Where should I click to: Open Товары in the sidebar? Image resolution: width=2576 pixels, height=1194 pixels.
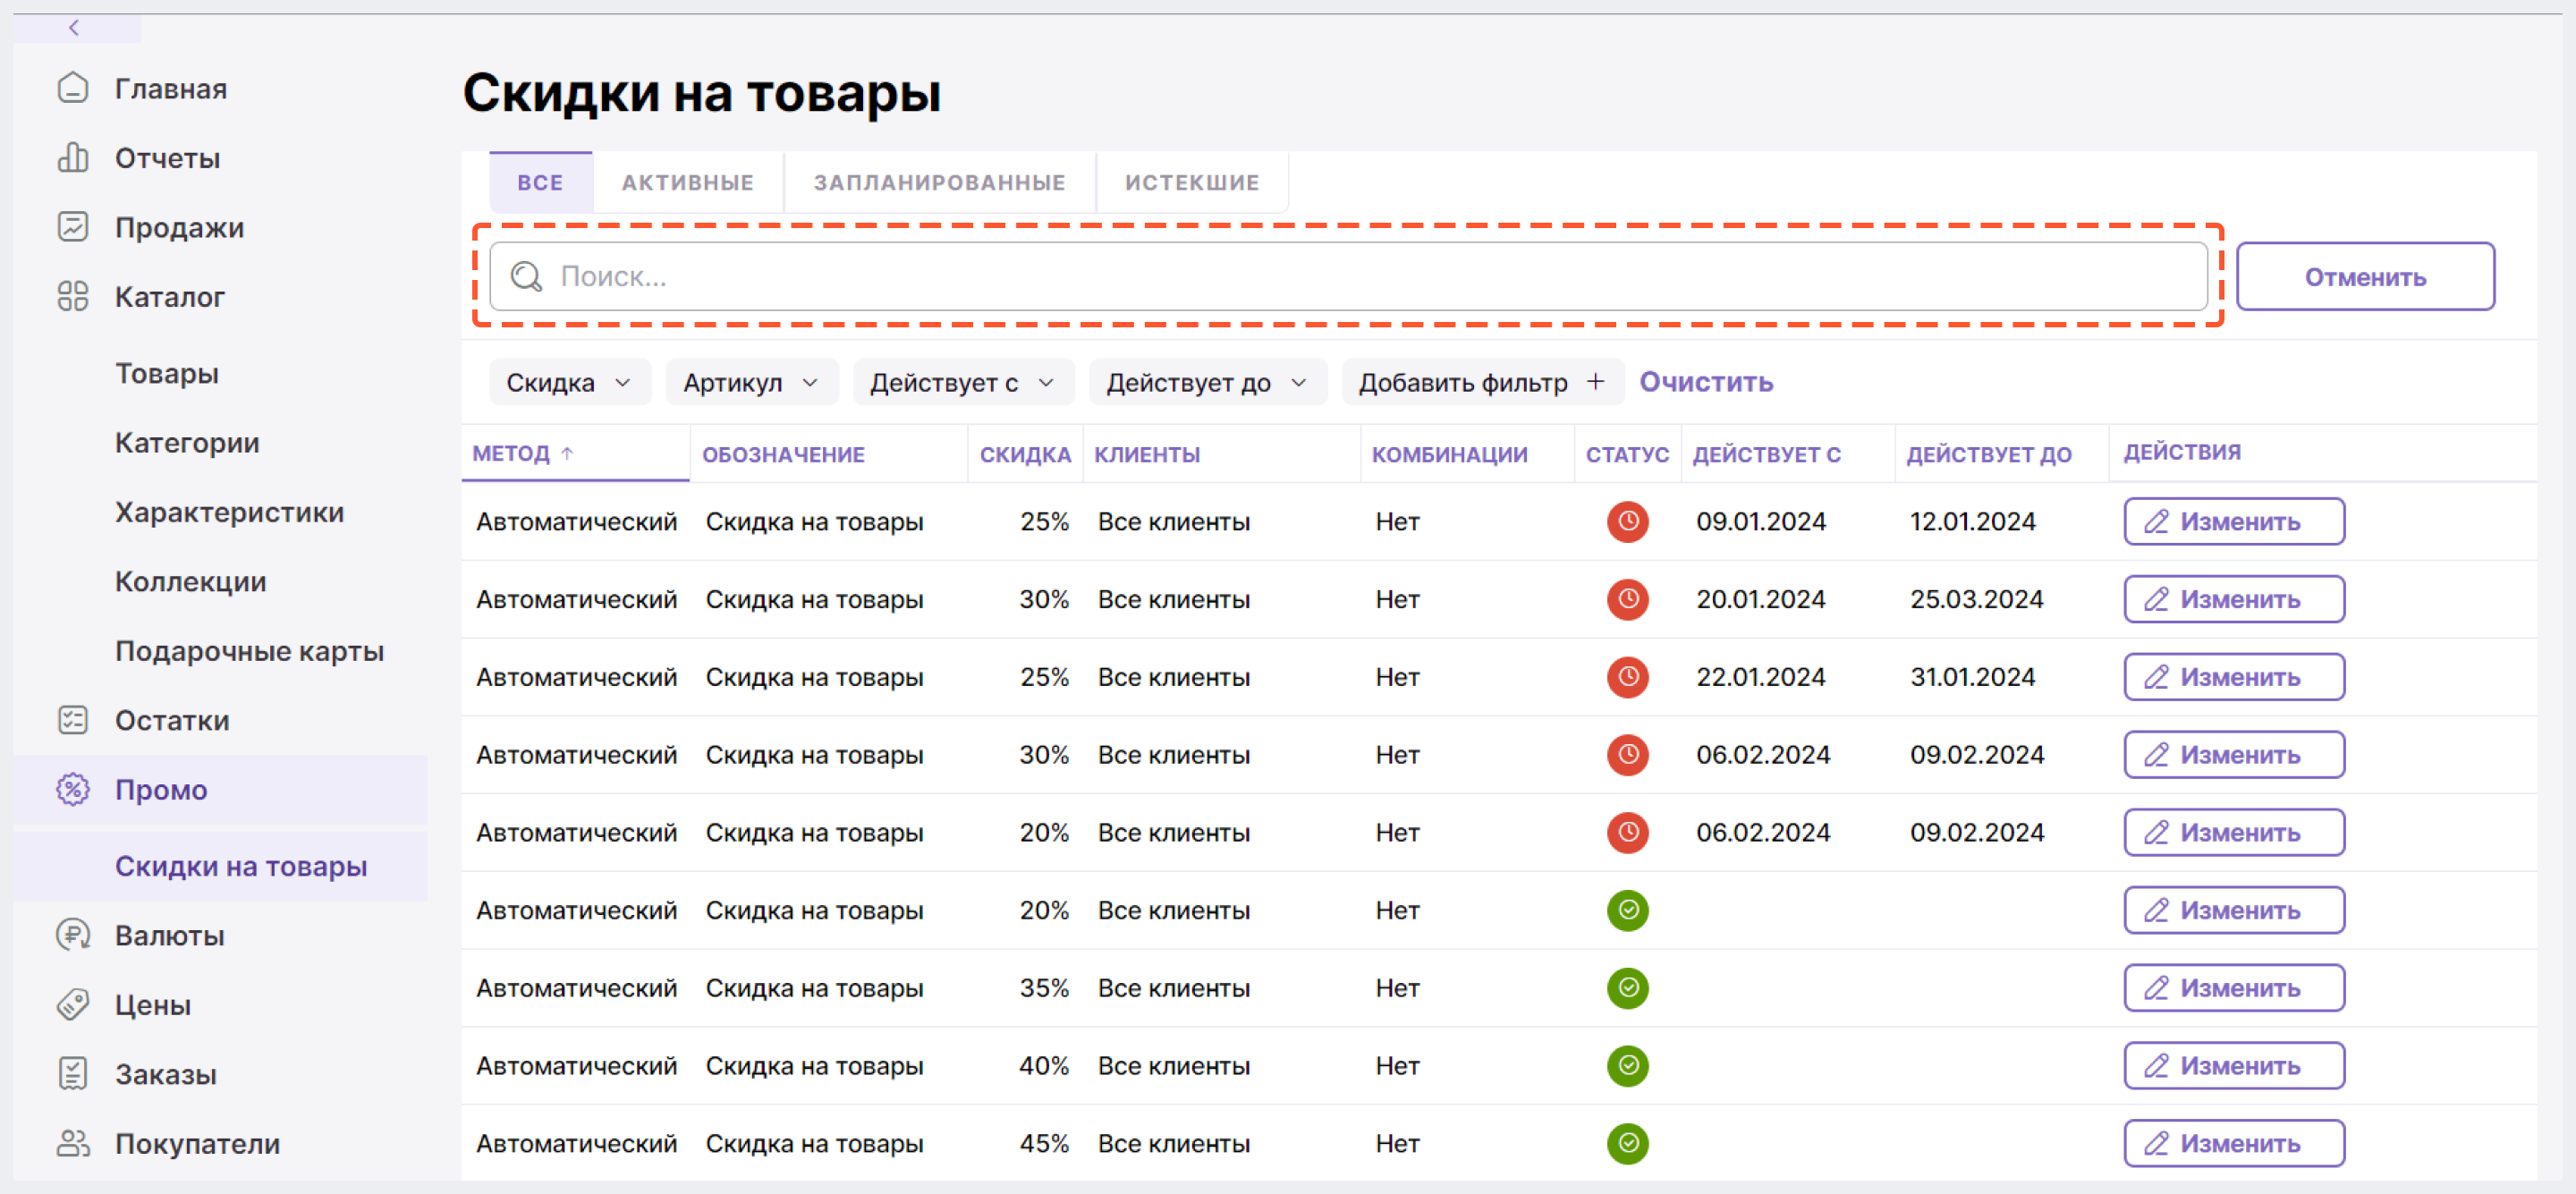coord(167,373)
